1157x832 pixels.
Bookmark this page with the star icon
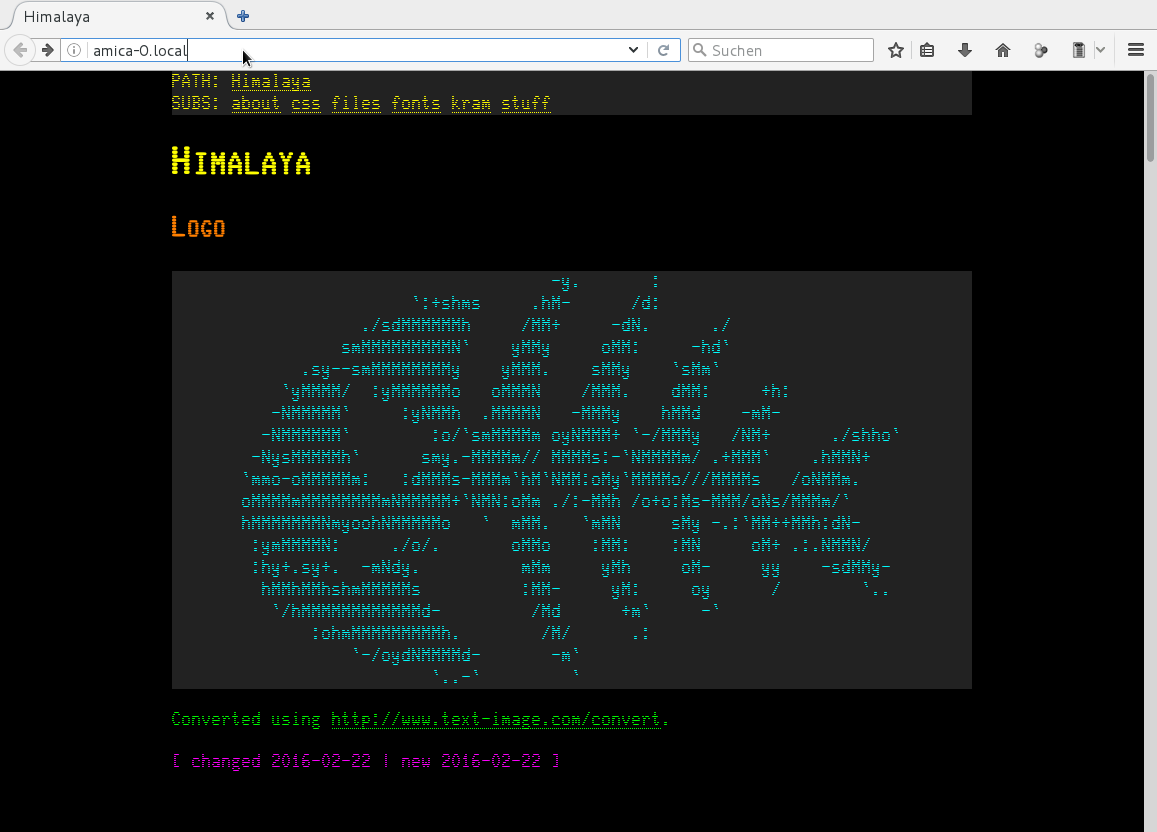pos(896,50)
